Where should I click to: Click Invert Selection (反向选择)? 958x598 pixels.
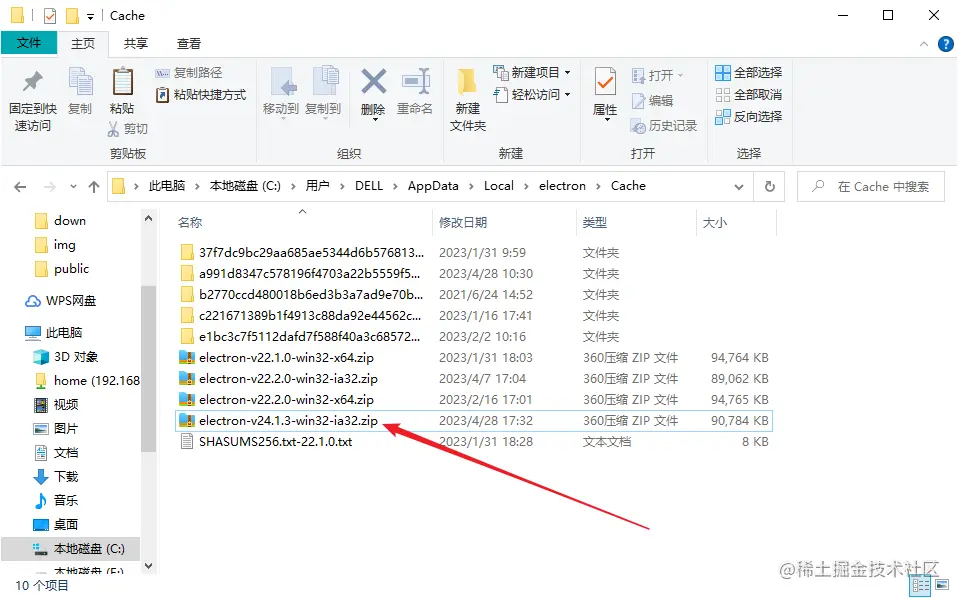(748, 117)
